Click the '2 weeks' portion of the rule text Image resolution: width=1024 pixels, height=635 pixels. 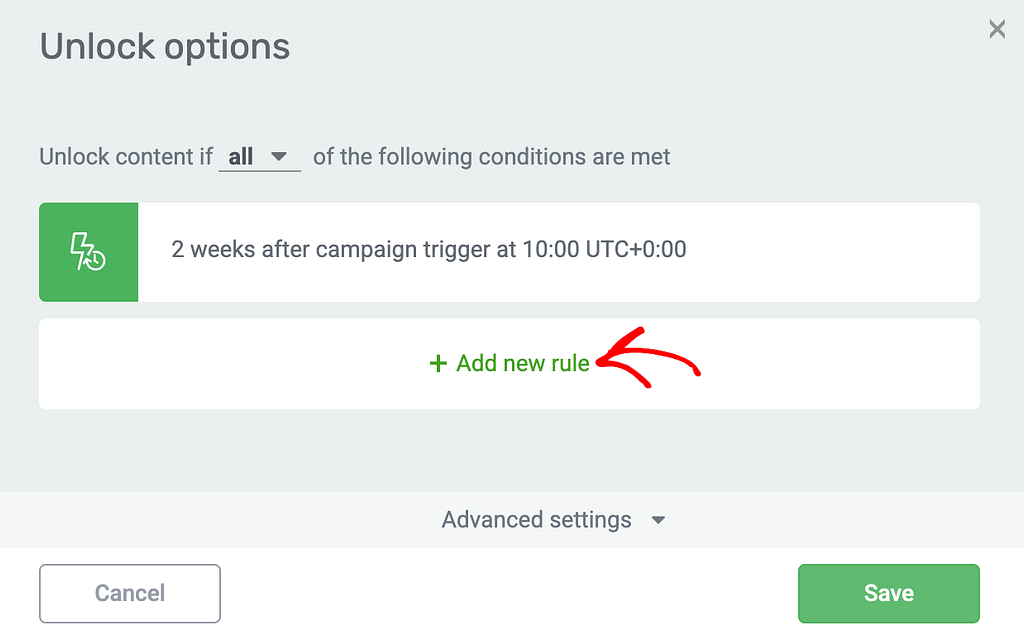tap(213, 250)
